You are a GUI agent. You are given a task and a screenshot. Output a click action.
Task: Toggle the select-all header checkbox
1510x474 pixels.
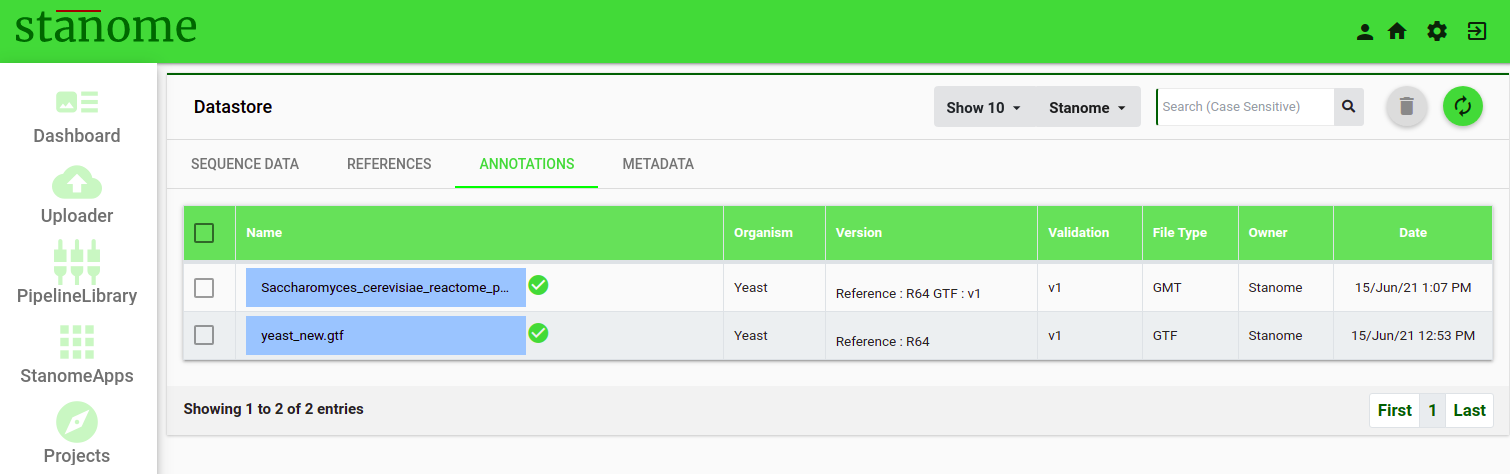[x=204, y=233]
